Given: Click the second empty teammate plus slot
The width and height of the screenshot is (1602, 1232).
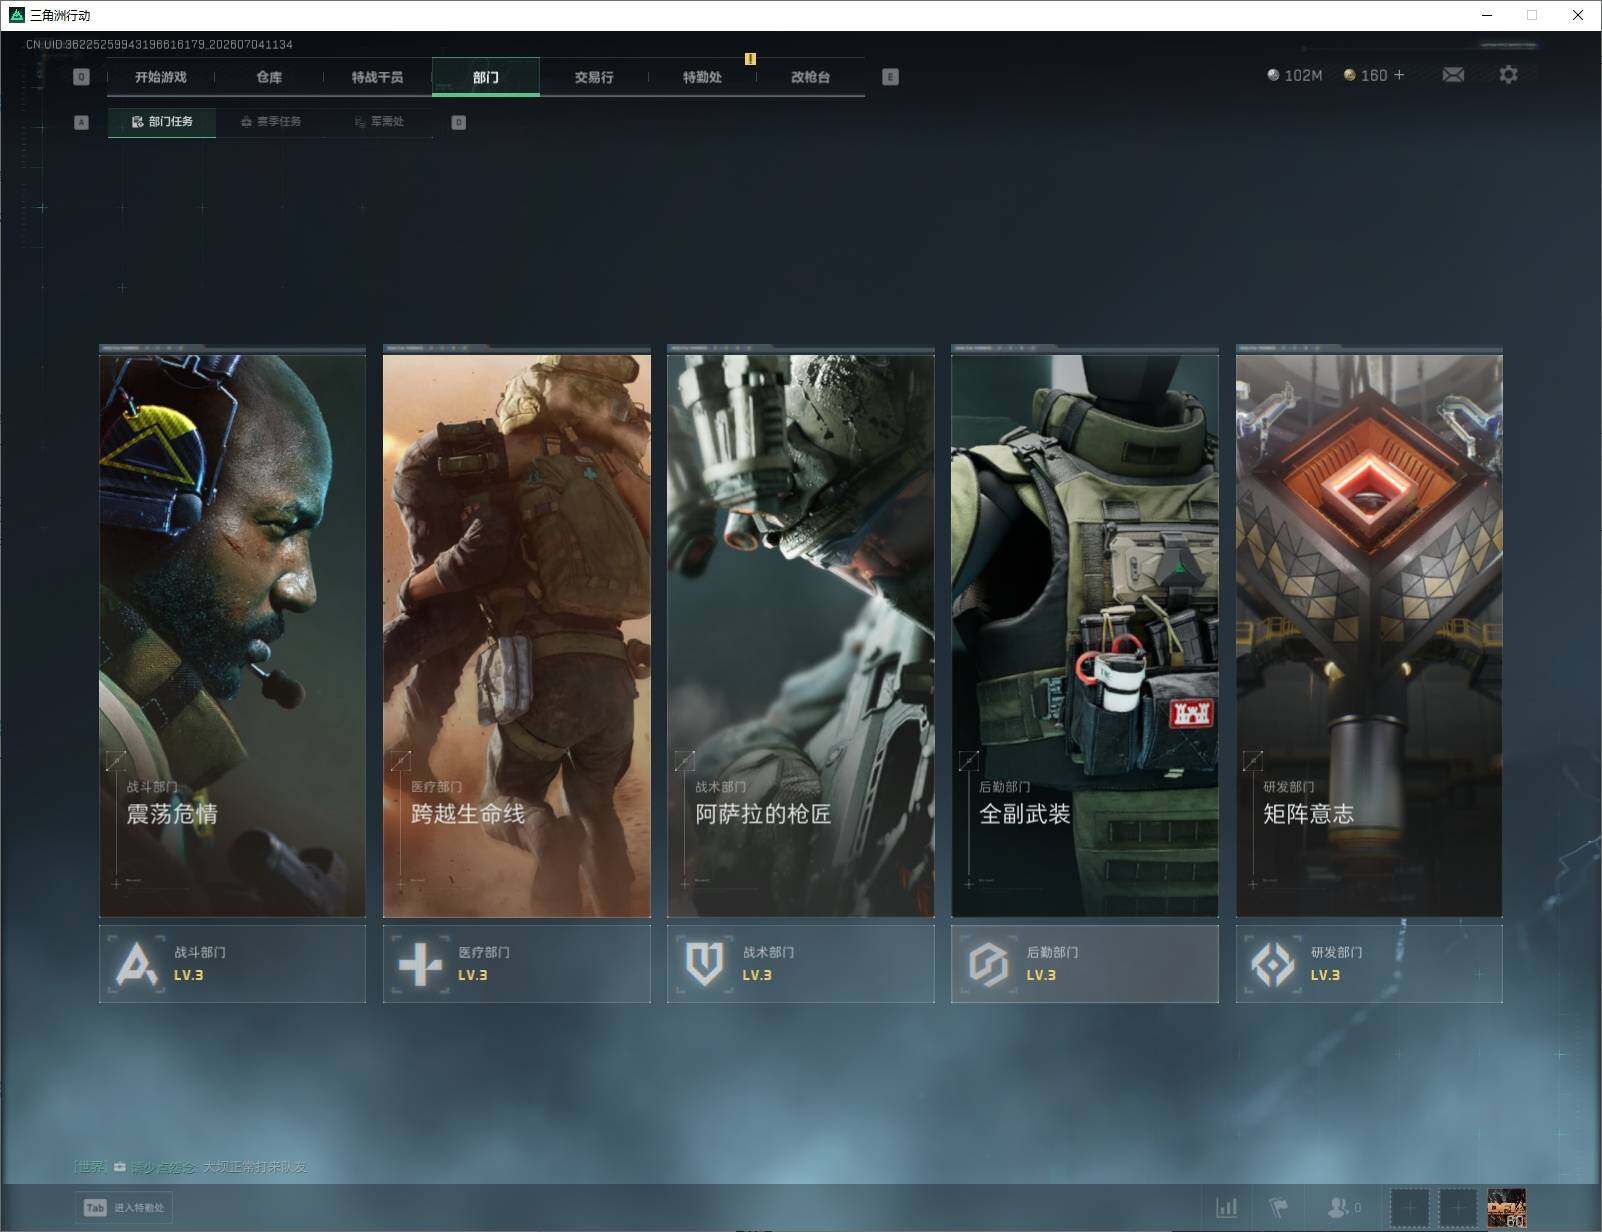Looking at the screenshot, I should 1458,1208.
